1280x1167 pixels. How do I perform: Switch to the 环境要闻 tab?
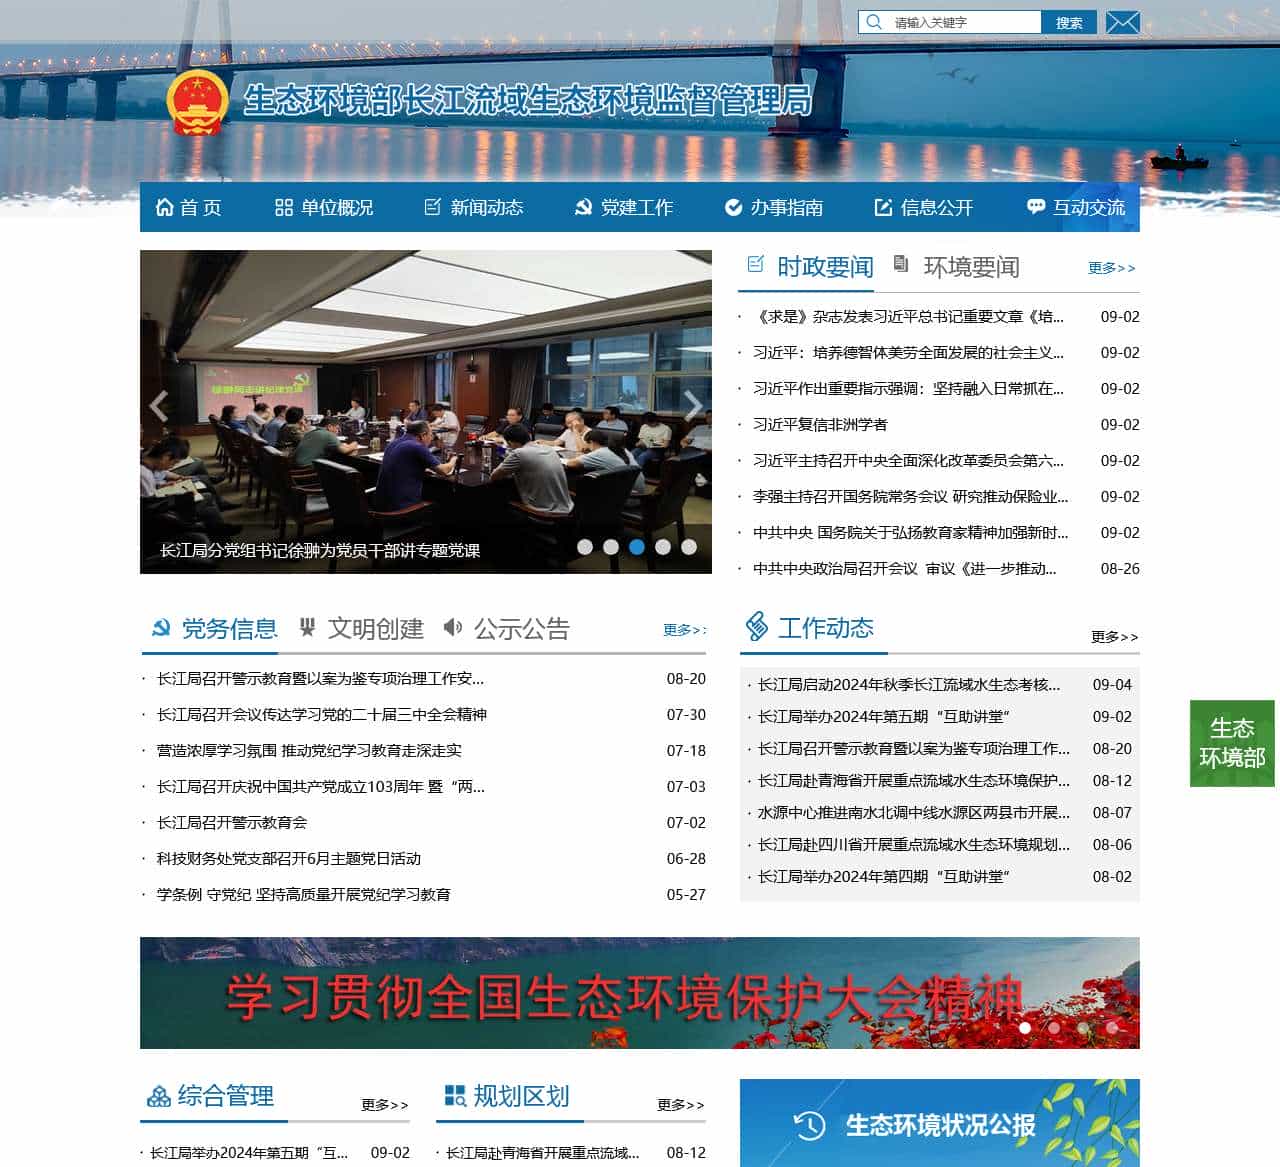point(971,266)
